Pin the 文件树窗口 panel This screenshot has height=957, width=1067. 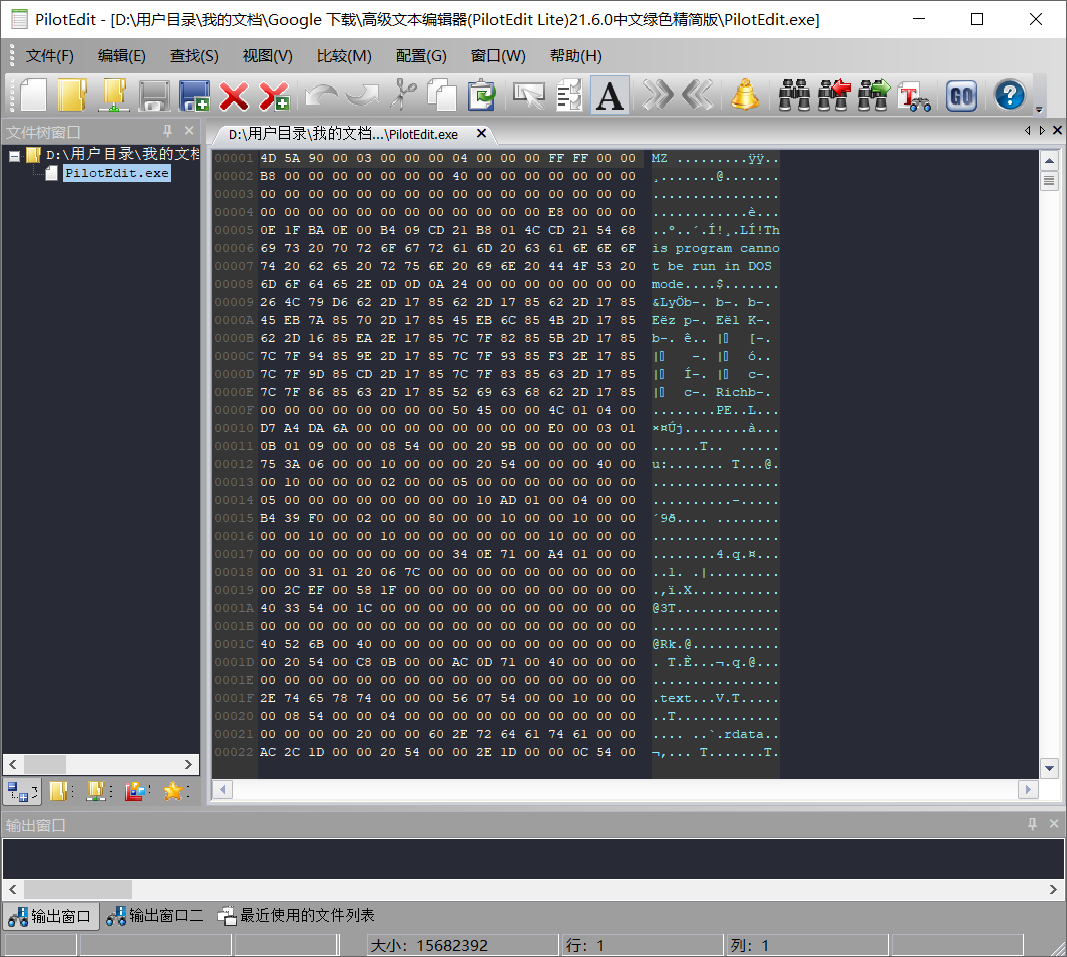(167, 131)
